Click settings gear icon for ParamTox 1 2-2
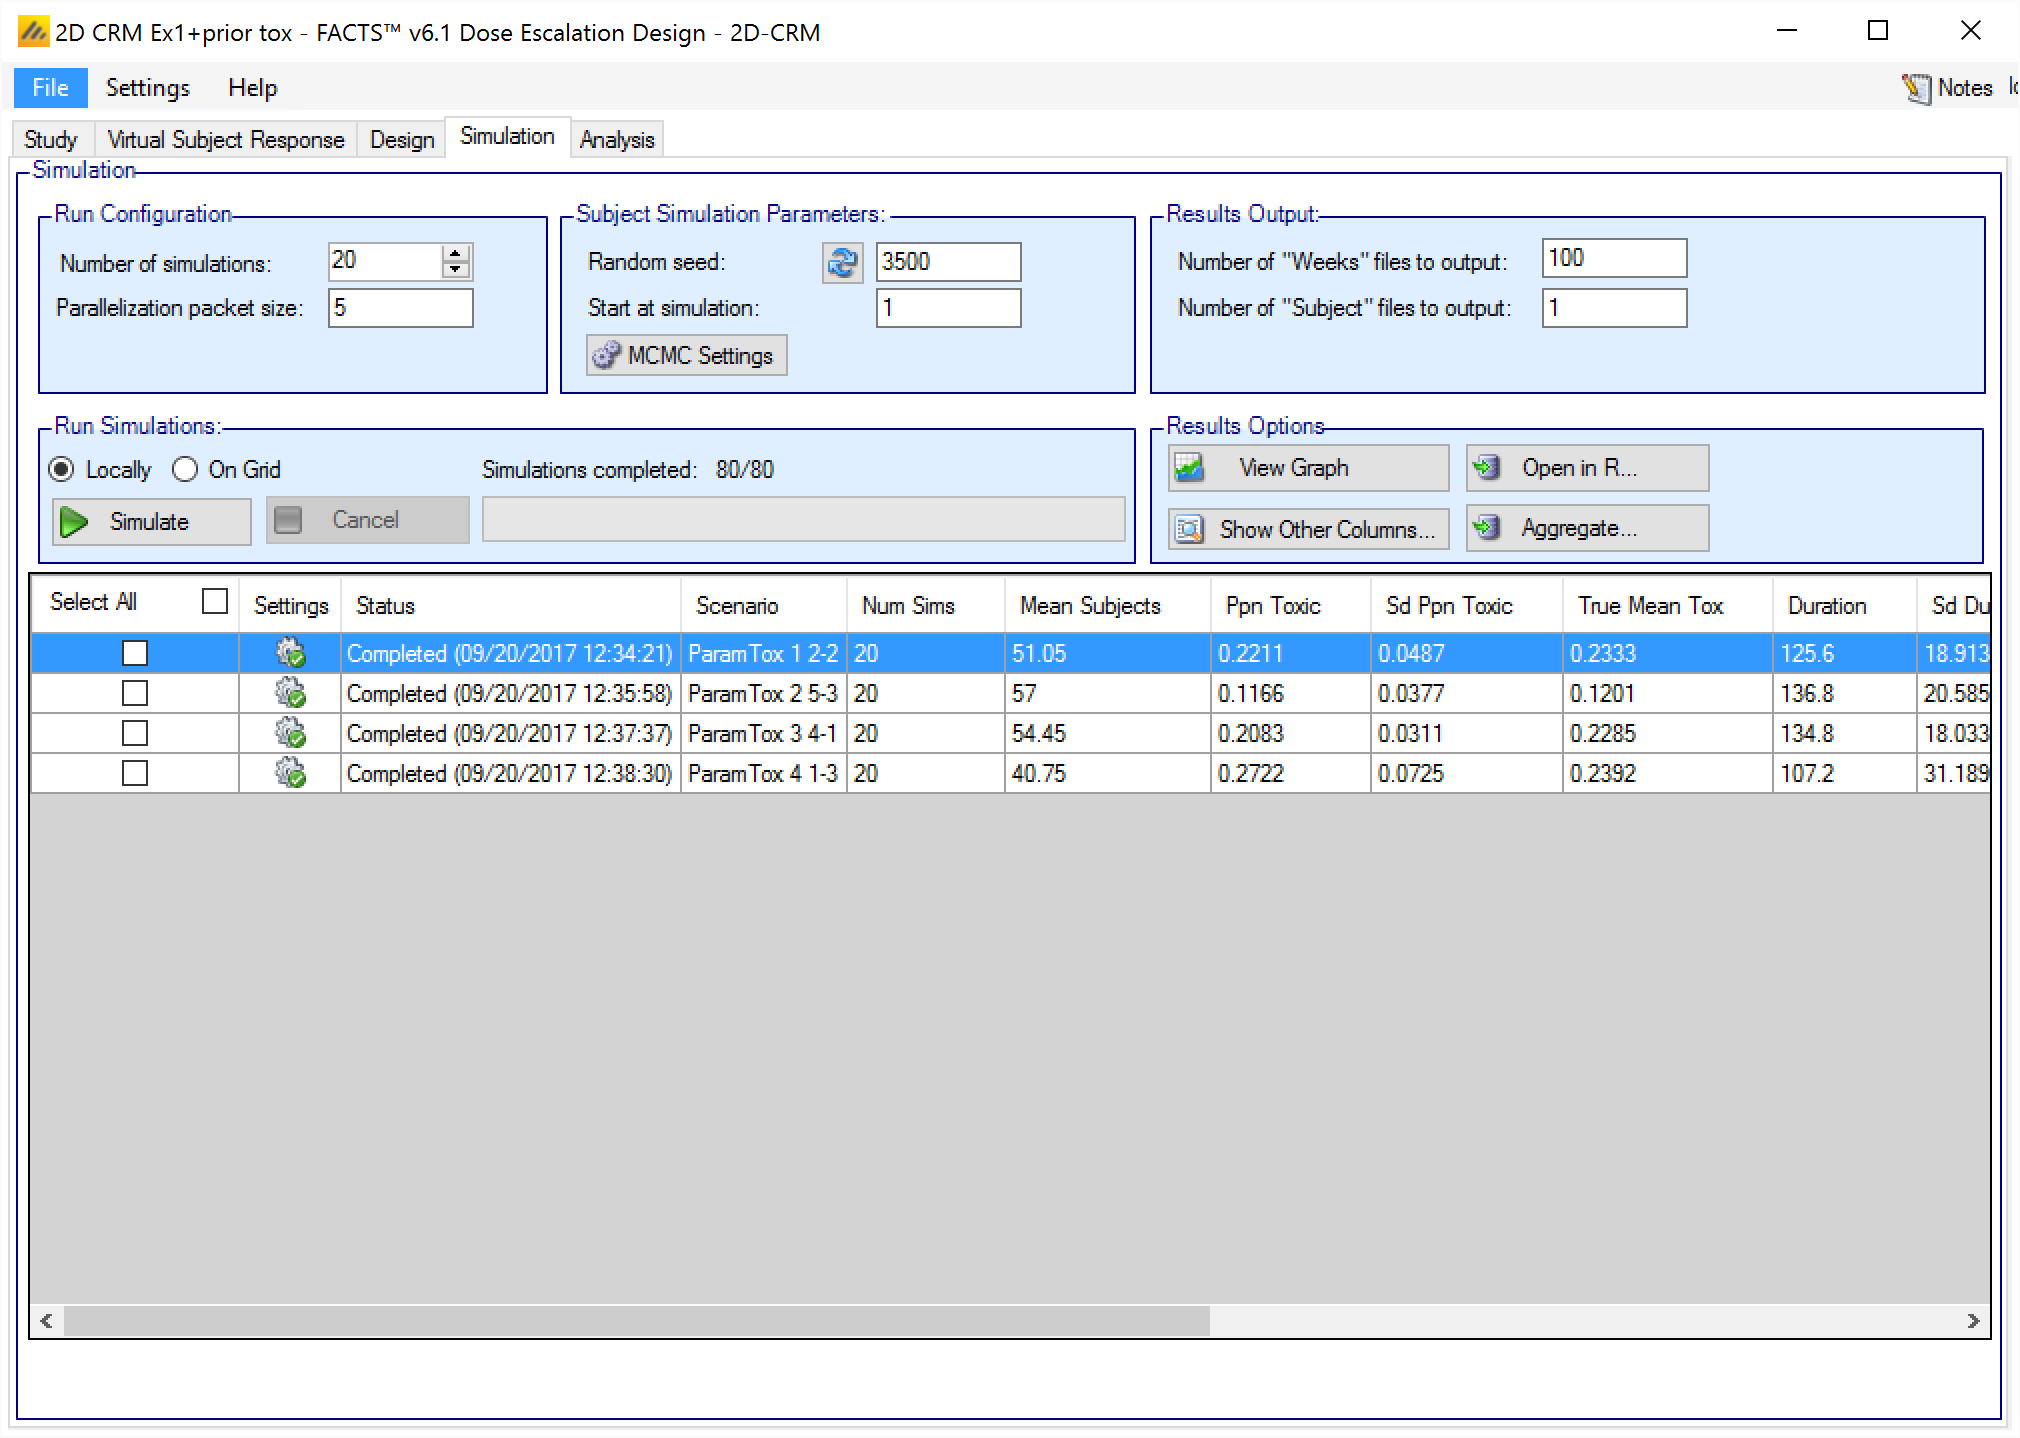Image resolution: width=2020 pixels, height=1438 pixels. pos(290,653)
